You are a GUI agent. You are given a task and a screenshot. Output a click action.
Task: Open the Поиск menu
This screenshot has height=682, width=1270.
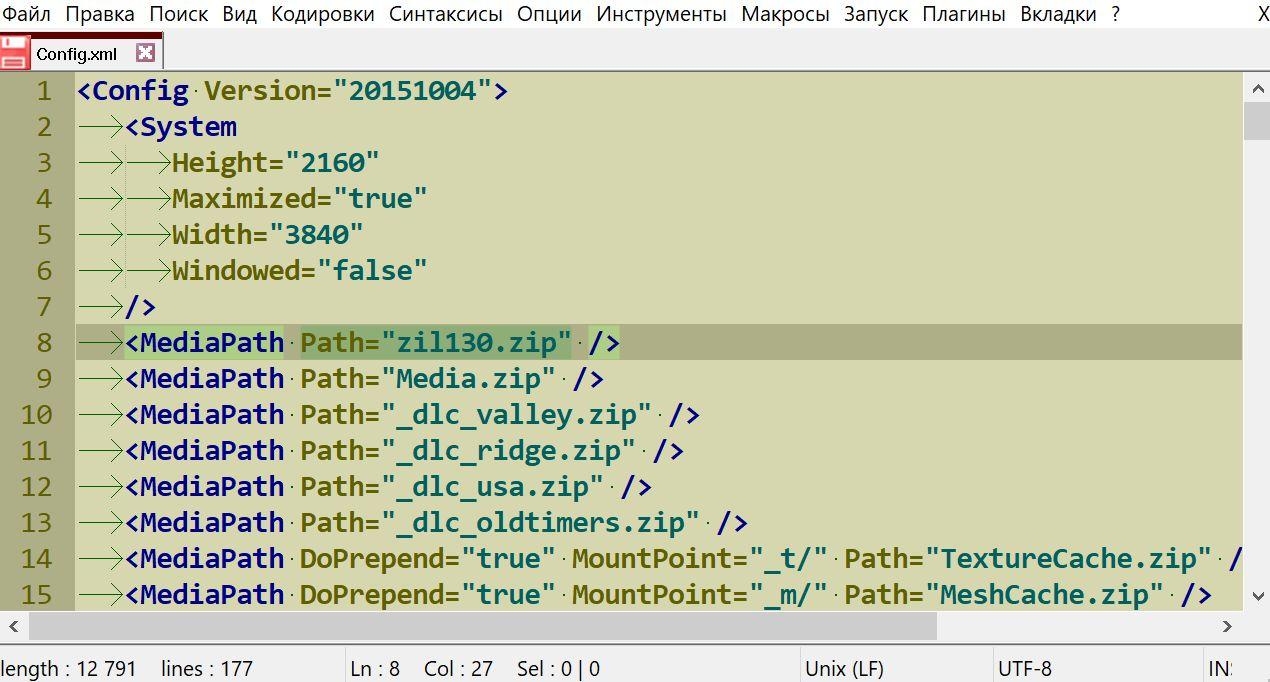pyautogui.click(x=179, y=14)
